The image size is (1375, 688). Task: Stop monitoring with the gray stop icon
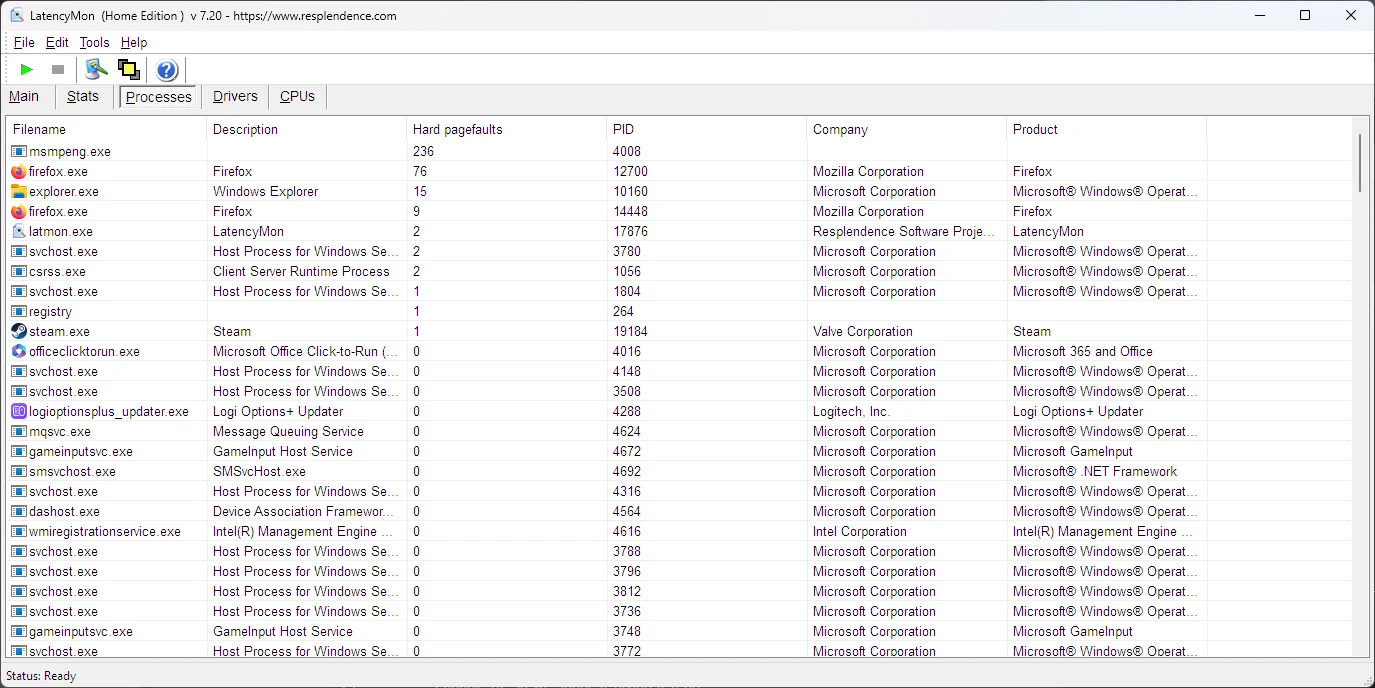[58, 70]
